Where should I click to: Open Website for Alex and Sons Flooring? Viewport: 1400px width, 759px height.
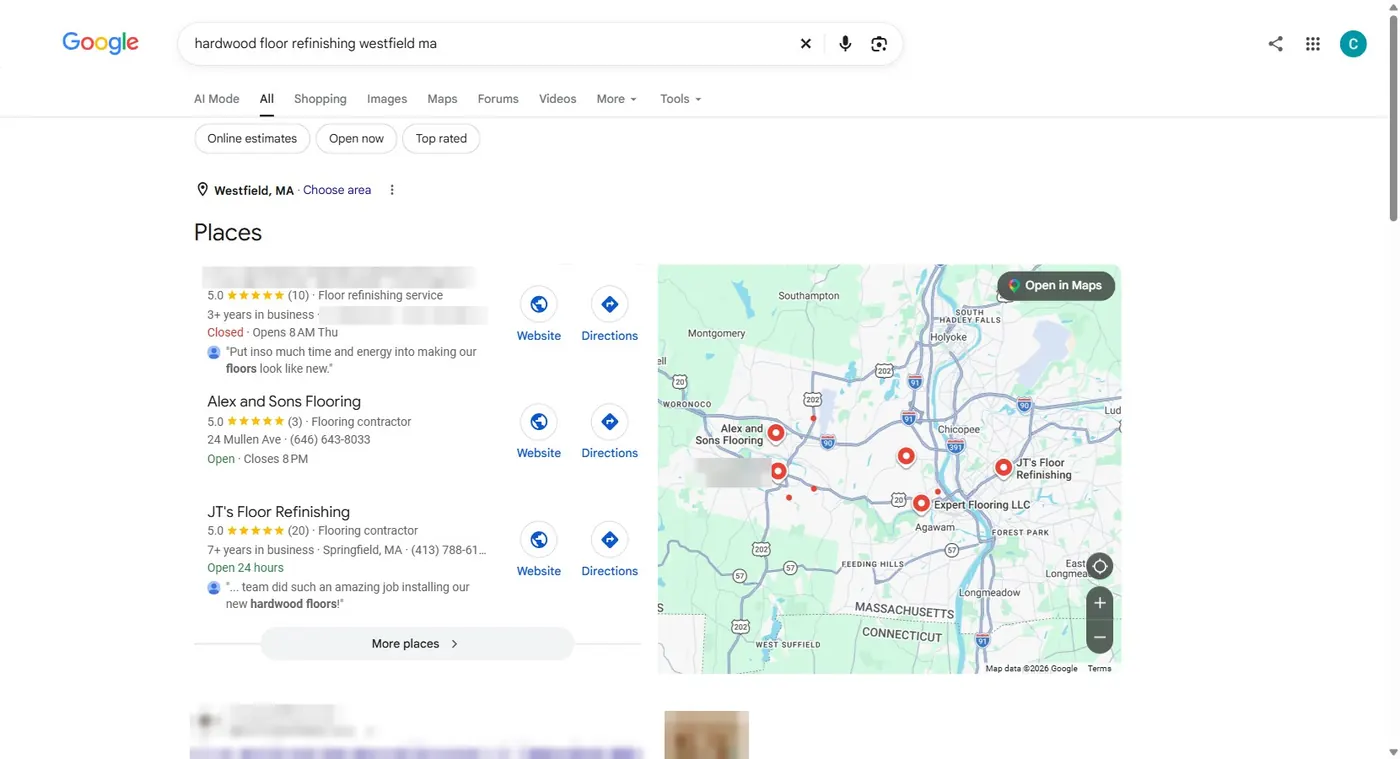(x=538, y=432)
